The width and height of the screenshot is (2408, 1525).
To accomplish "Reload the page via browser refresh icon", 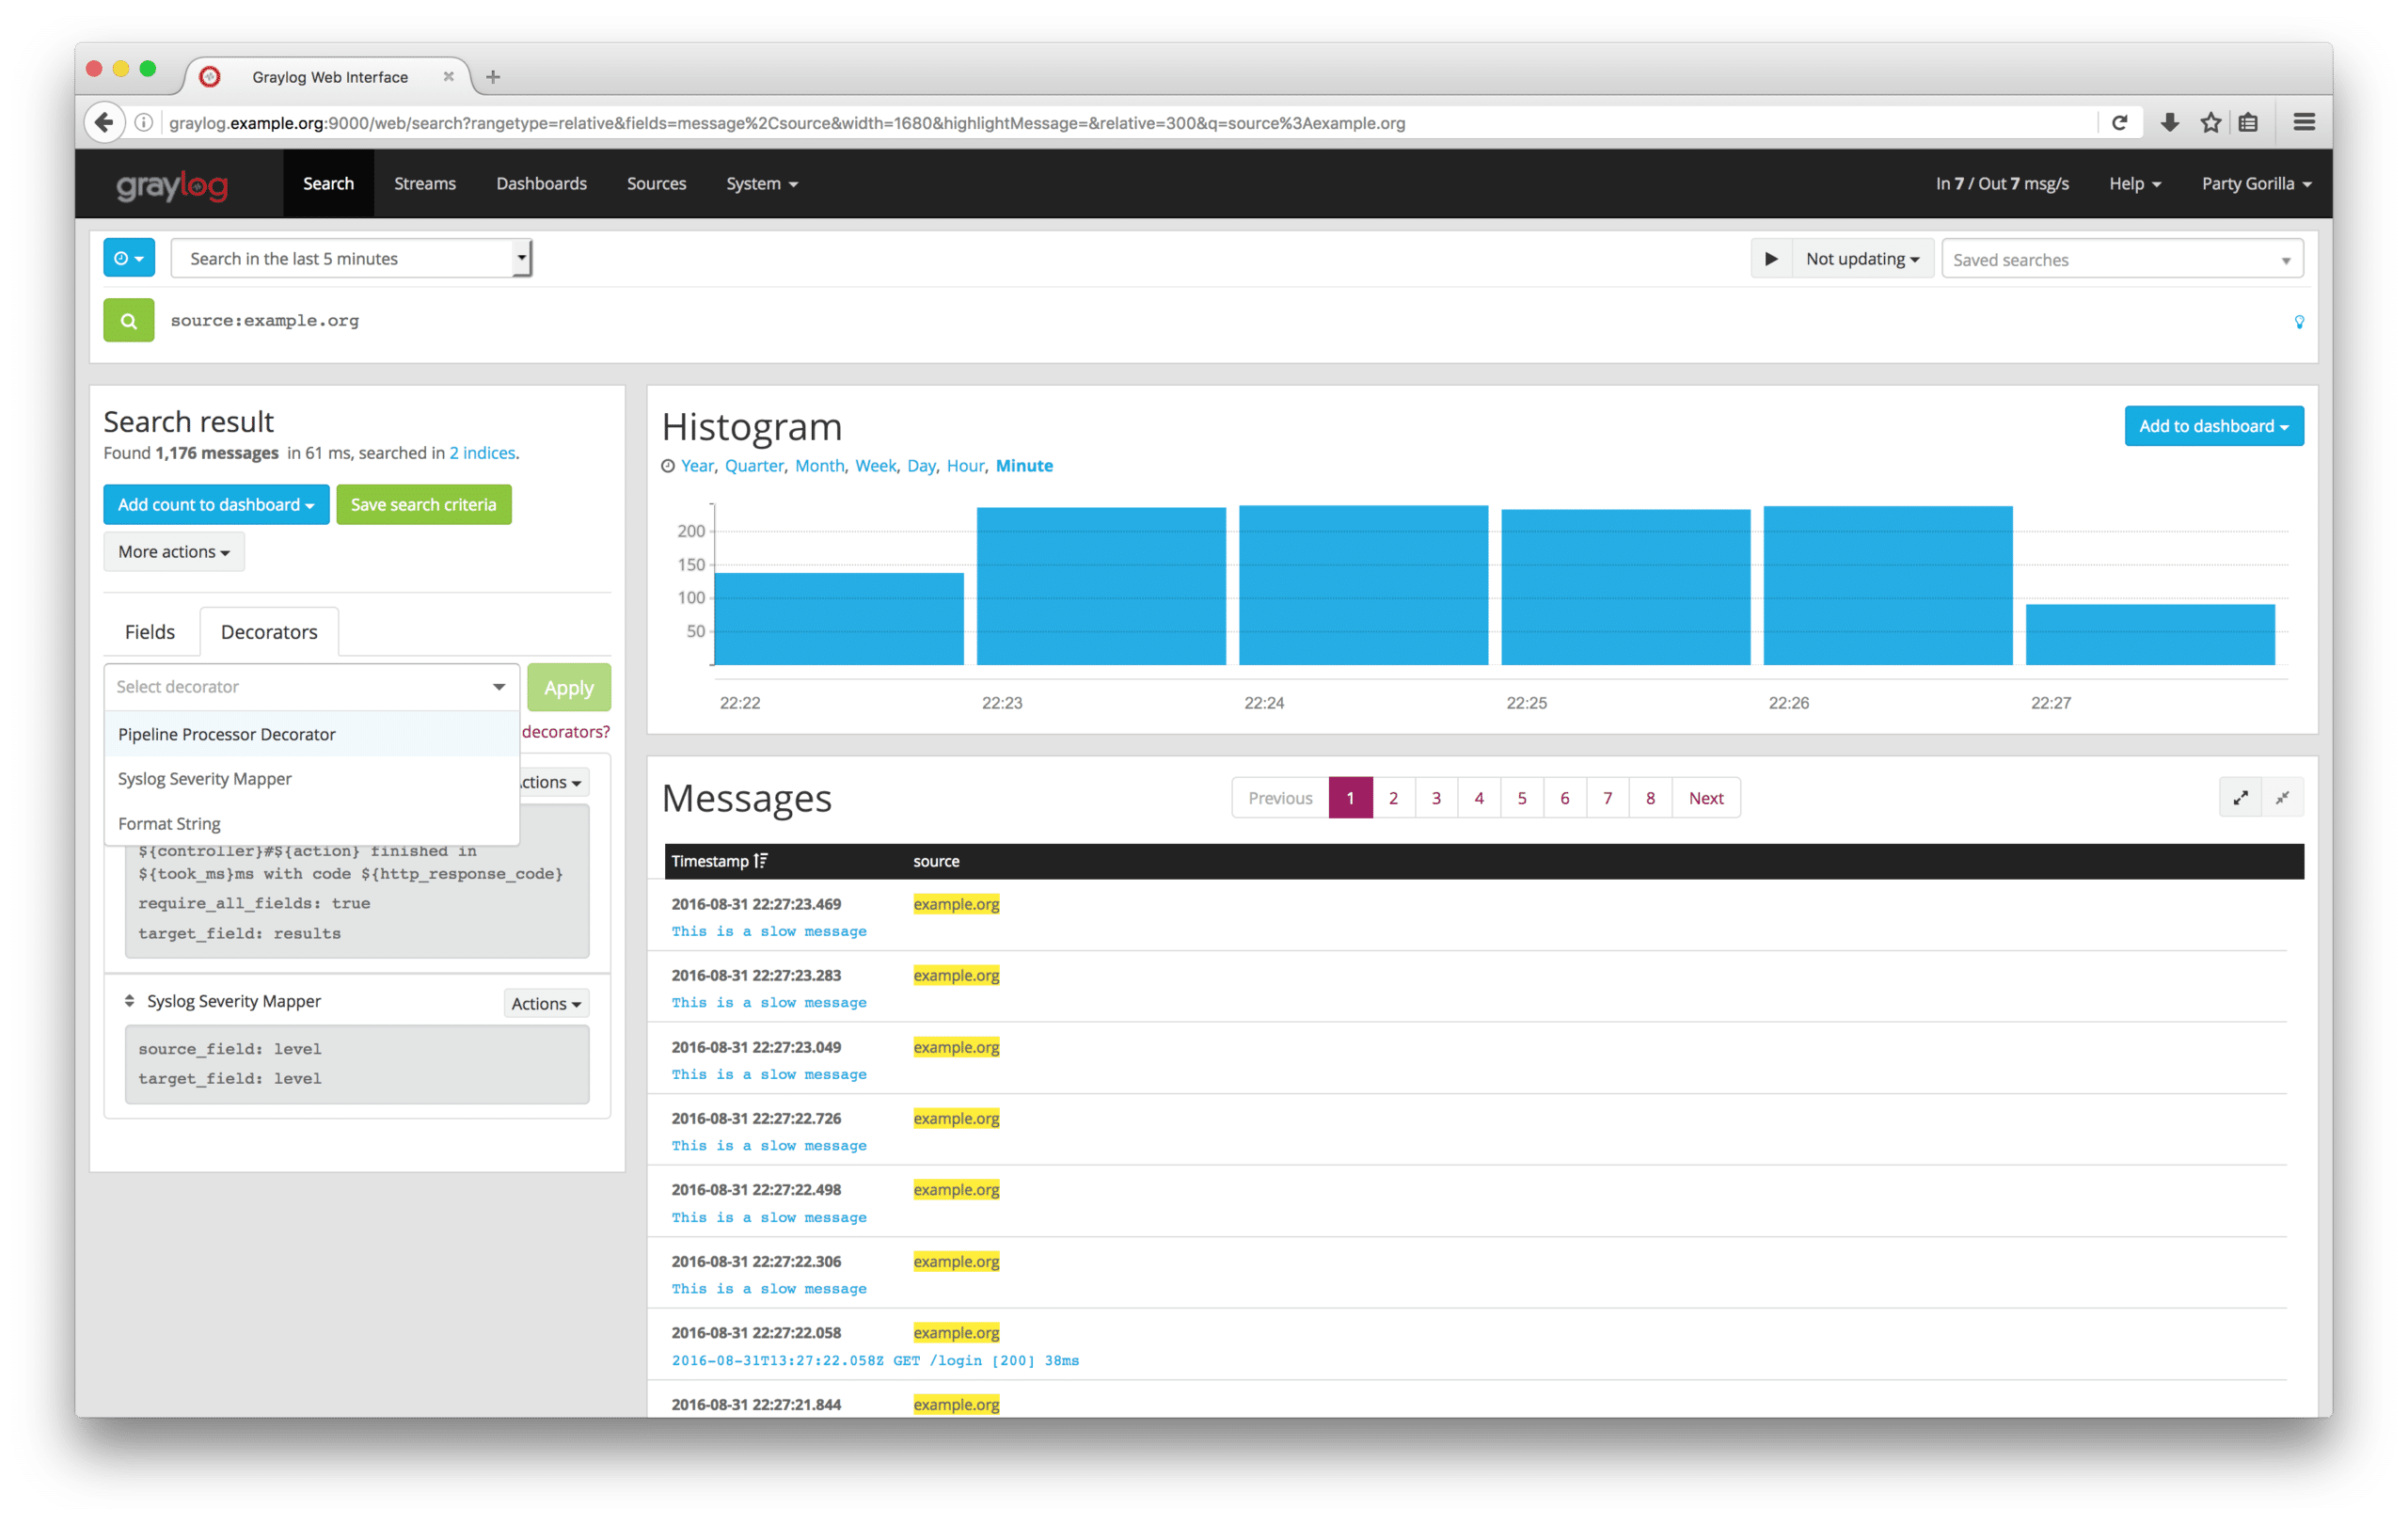I will pos(2119,123).
